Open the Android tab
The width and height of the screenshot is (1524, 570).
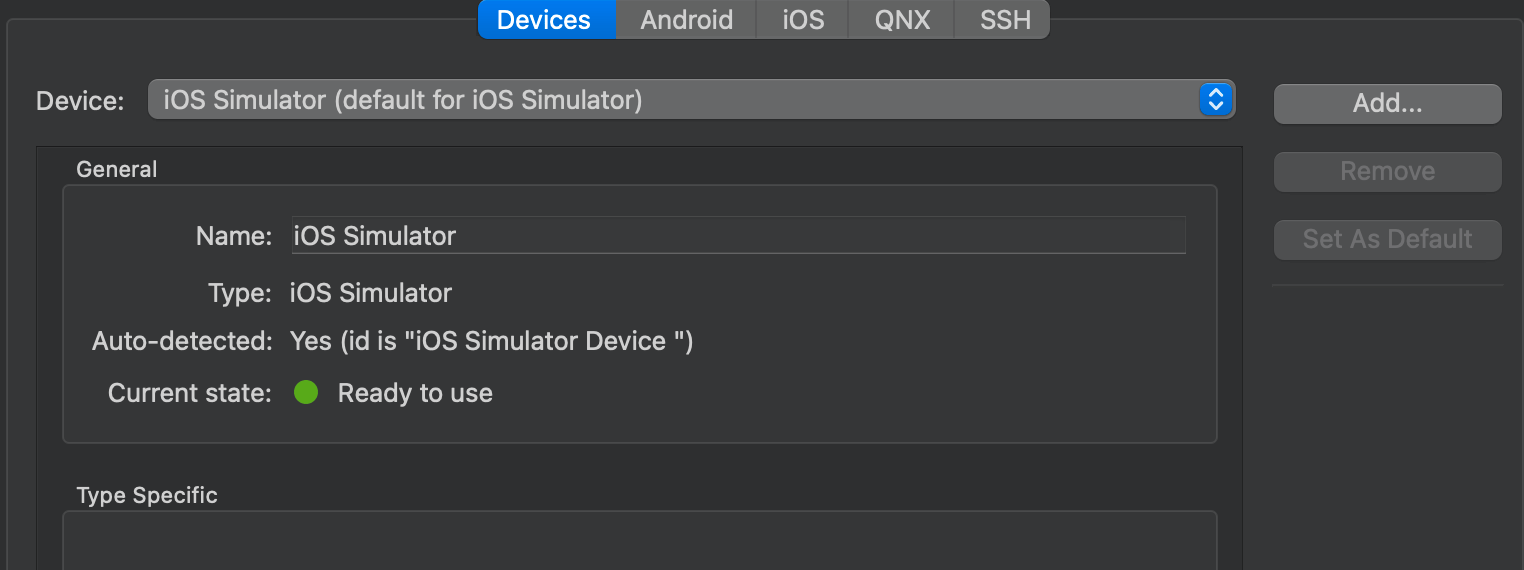pyautogui.click(x=686, y=20)
